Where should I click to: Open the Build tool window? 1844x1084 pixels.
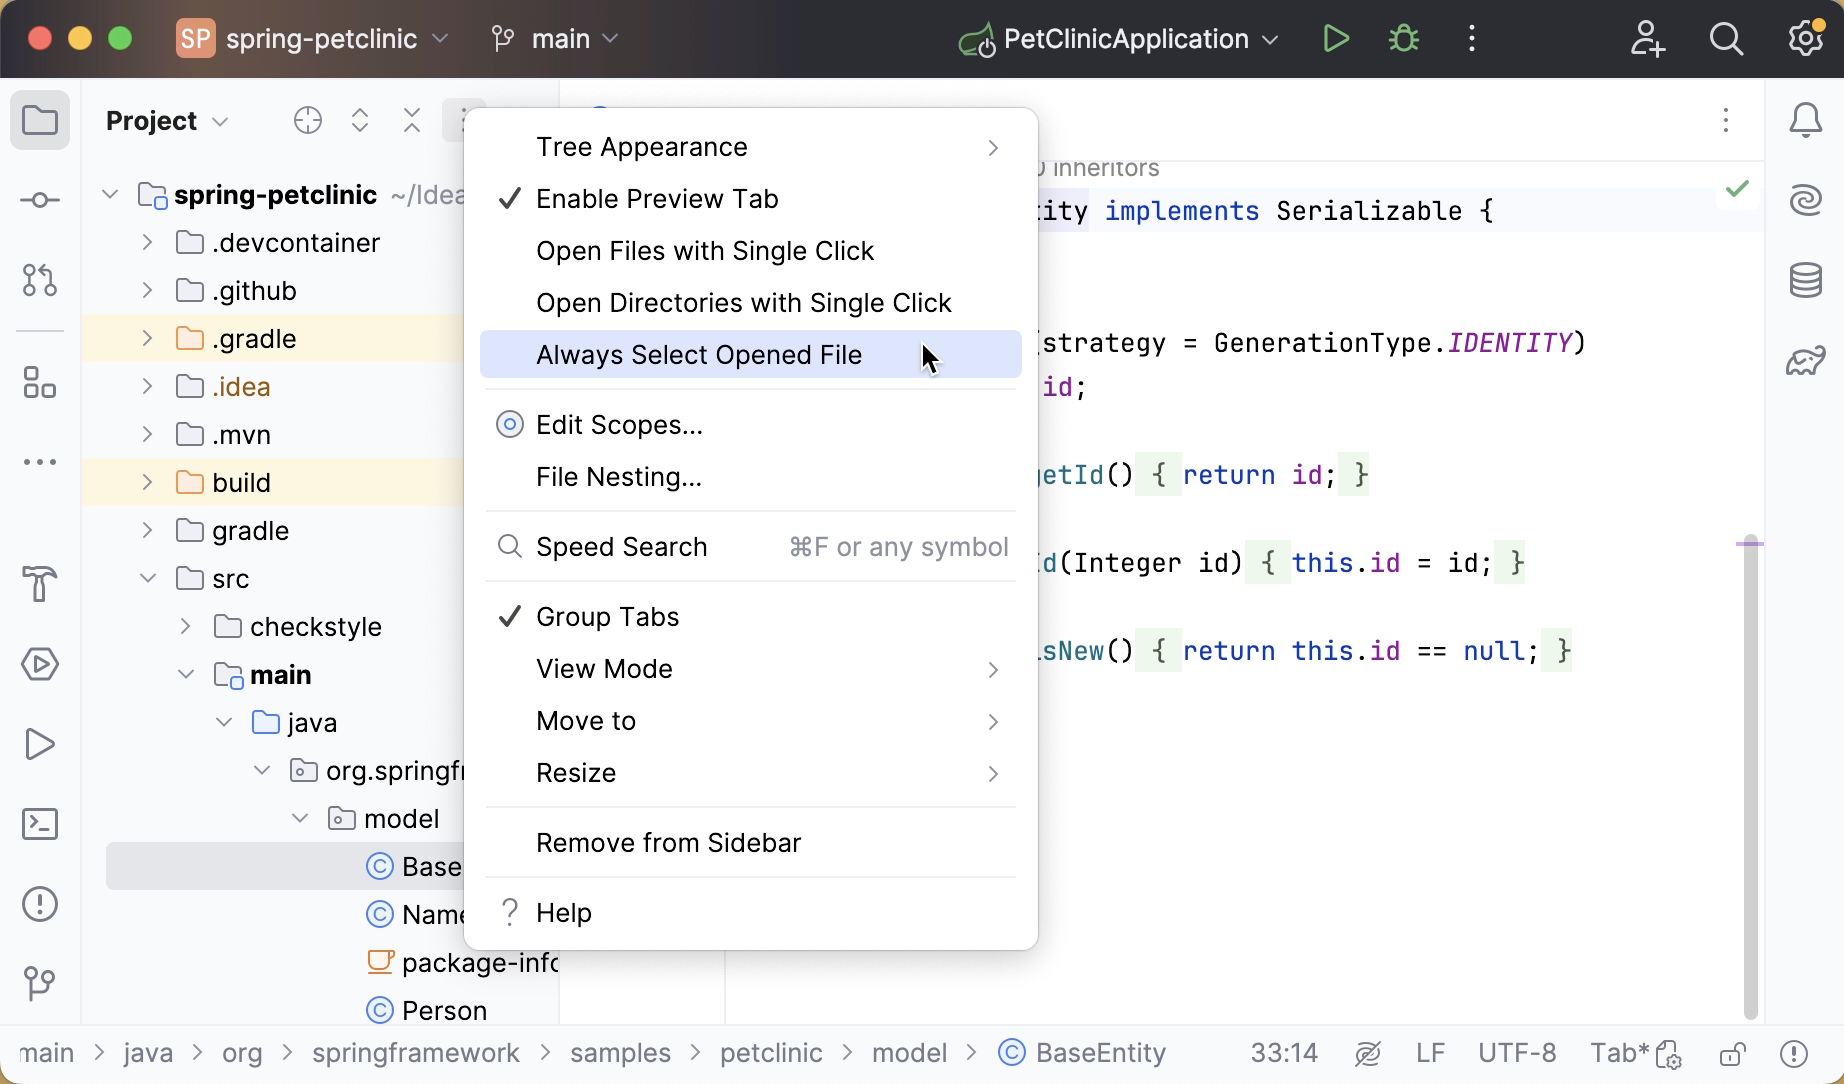(x=40, y=583)
